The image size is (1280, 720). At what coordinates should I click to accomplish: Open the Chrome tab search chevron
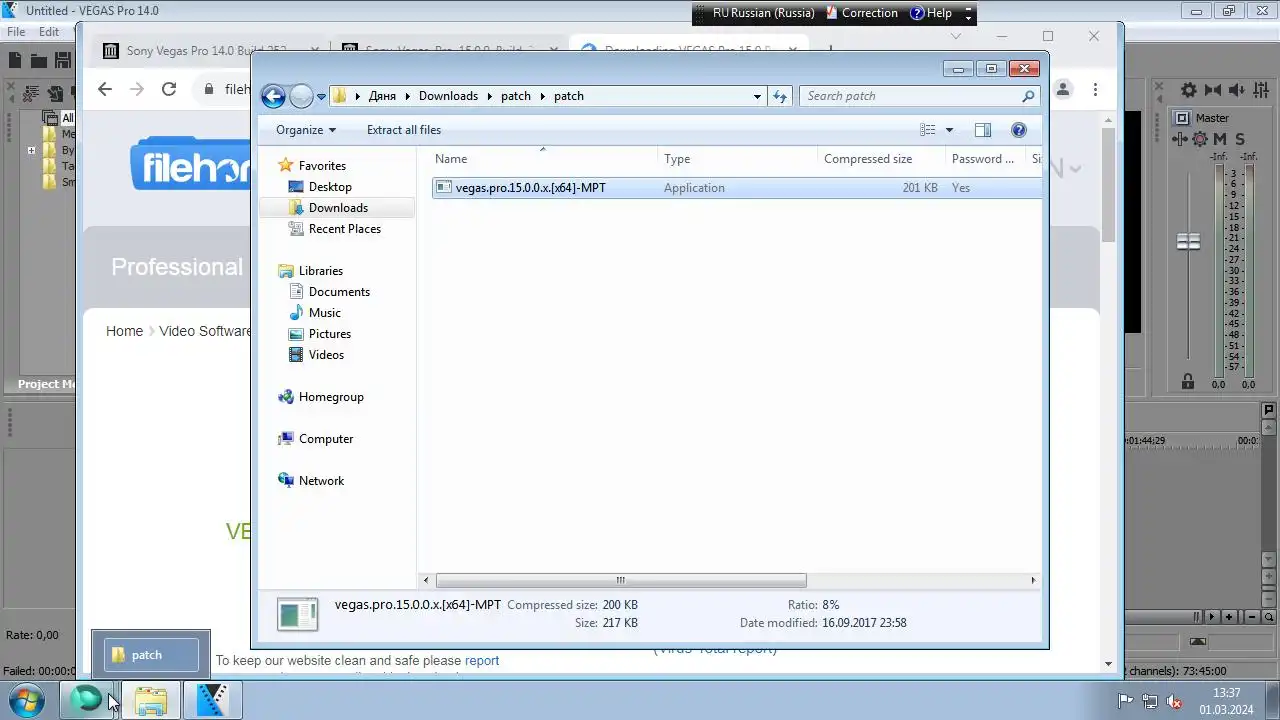(956, 36)
